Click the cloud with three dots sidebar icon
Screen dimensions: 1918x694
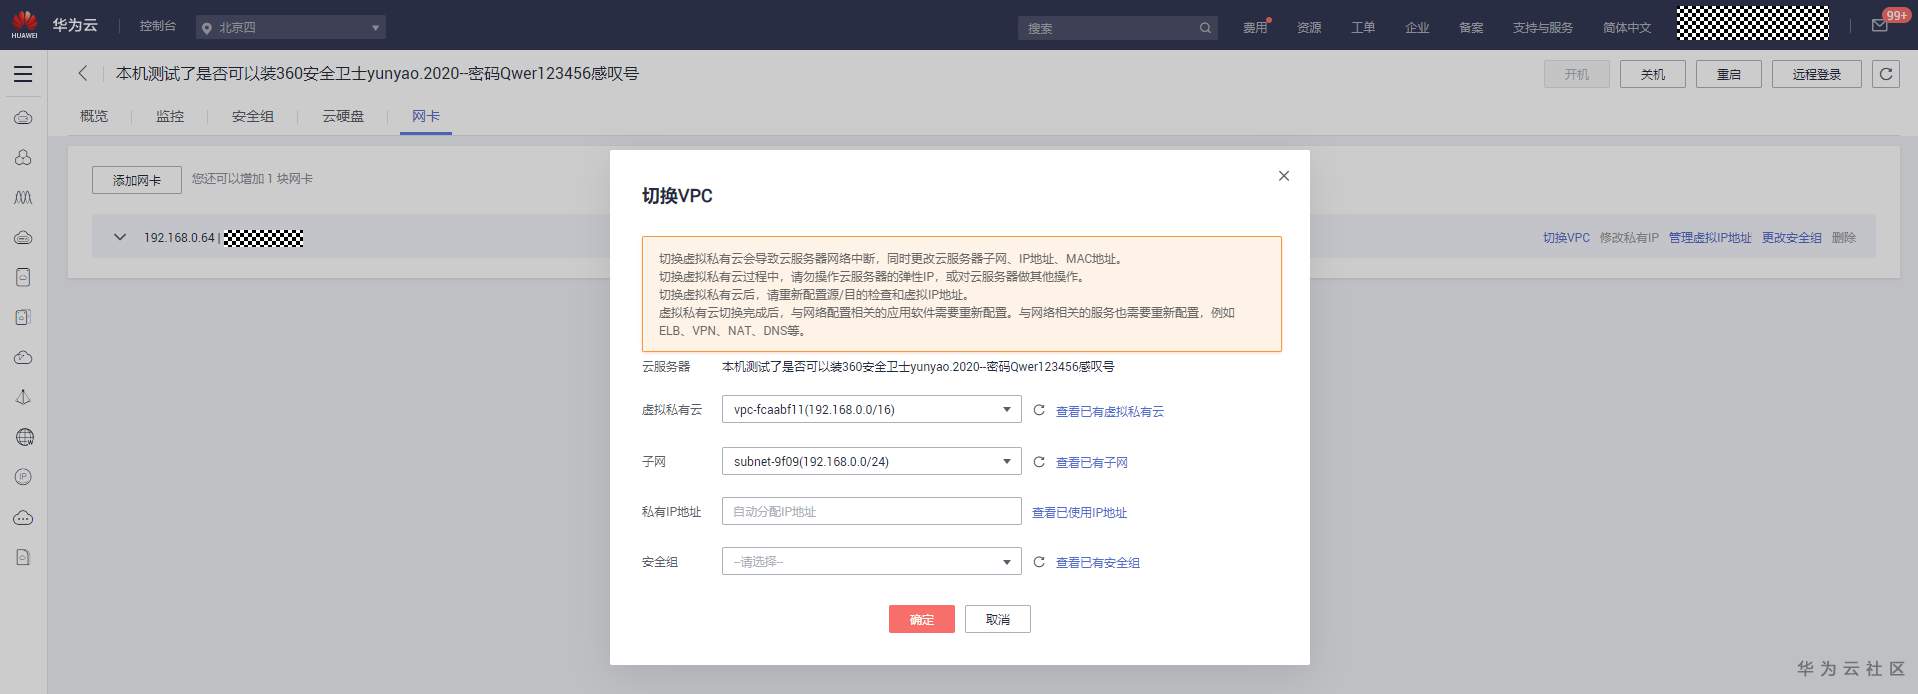coord(23,518)
